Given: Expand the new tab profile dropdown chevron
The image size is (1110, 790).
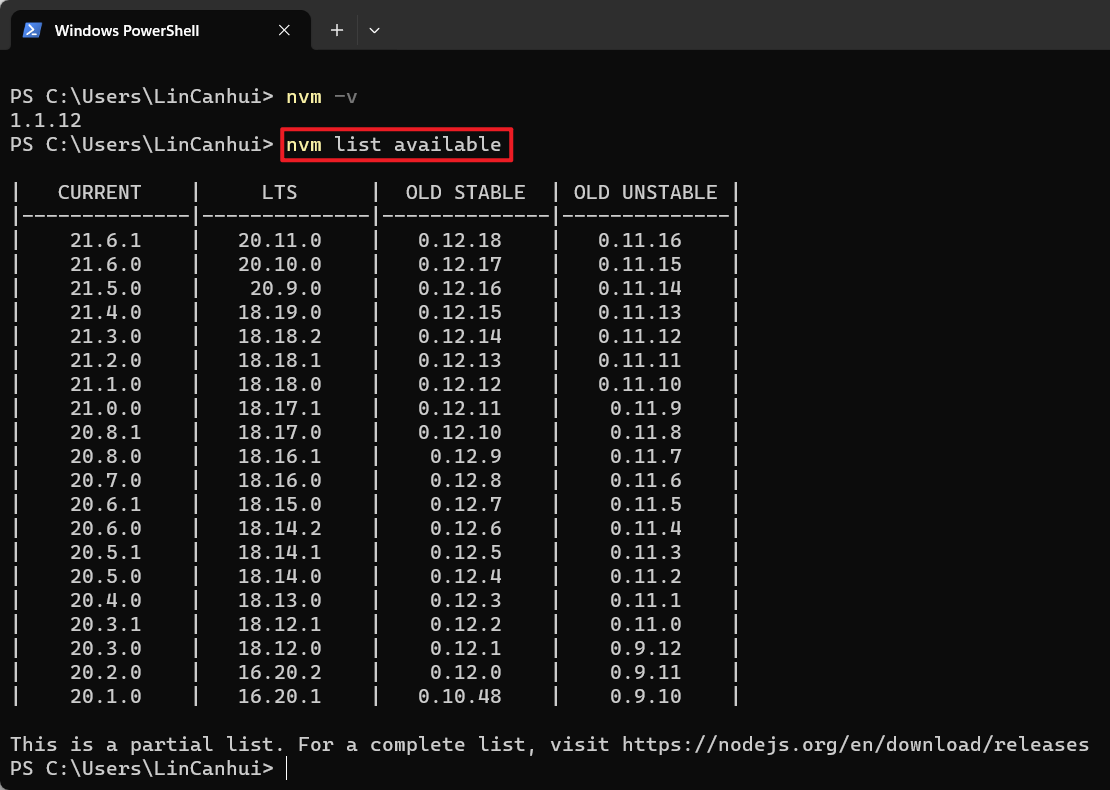Looking at the screenshot, I should [374, 30].
